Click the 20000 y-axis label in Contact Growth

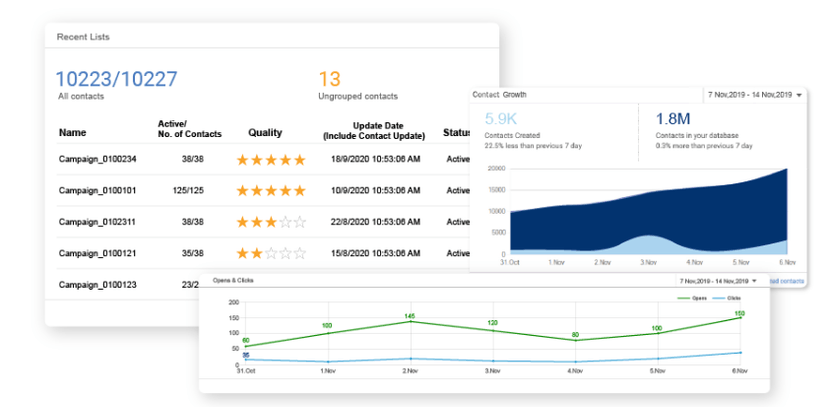pyautogui.click(x=496, y=169)
